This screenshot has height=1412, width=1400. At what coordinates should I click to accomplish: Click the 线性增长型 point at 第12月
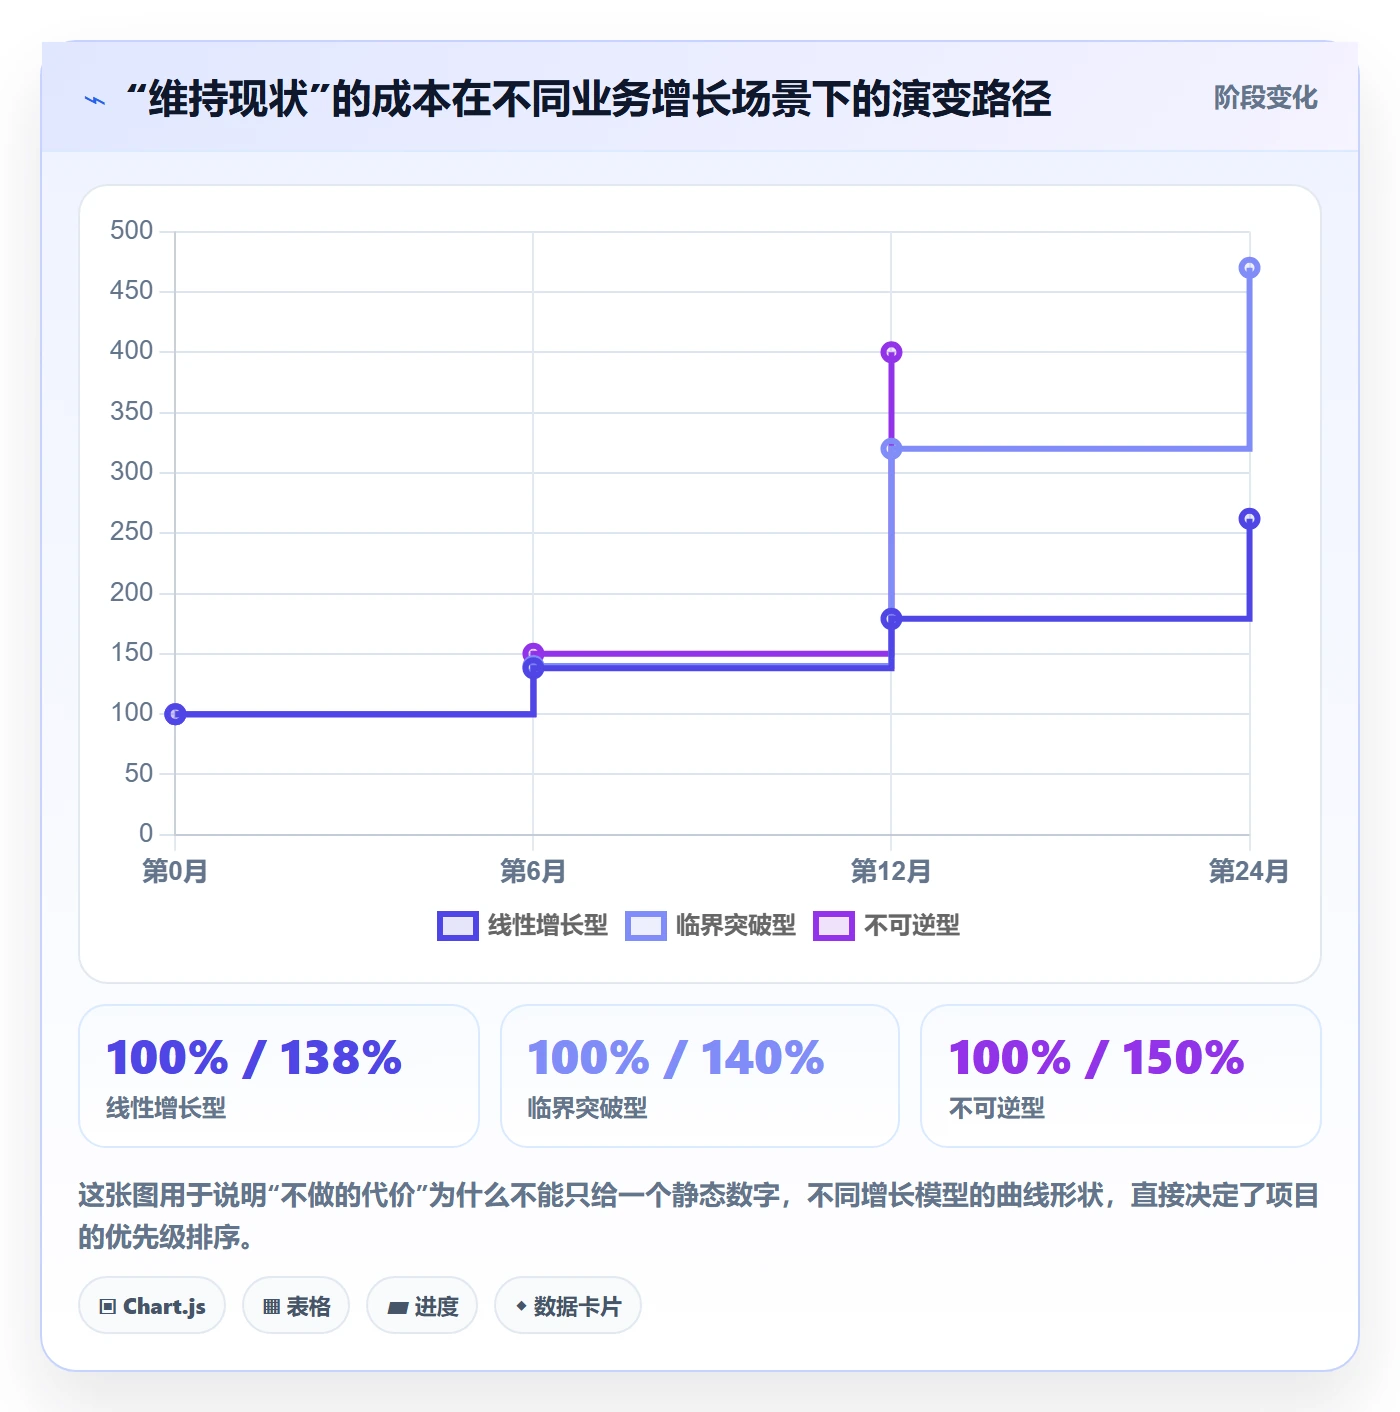[x=891, y=619]
